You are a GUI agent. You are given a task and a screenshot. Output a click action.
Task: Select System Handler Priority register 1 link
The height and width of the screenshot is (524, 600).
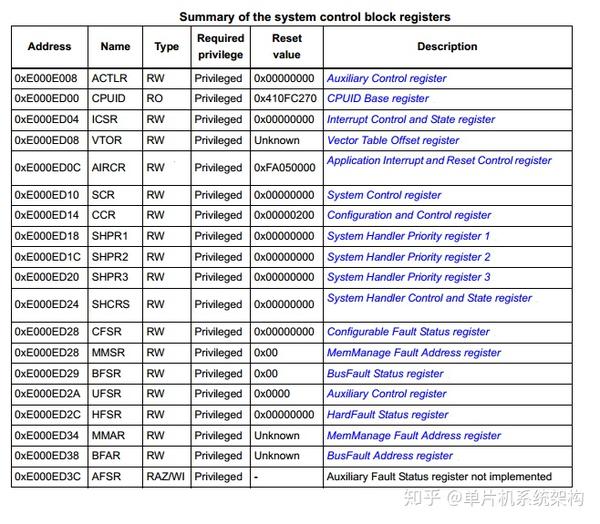coord(408,236)
